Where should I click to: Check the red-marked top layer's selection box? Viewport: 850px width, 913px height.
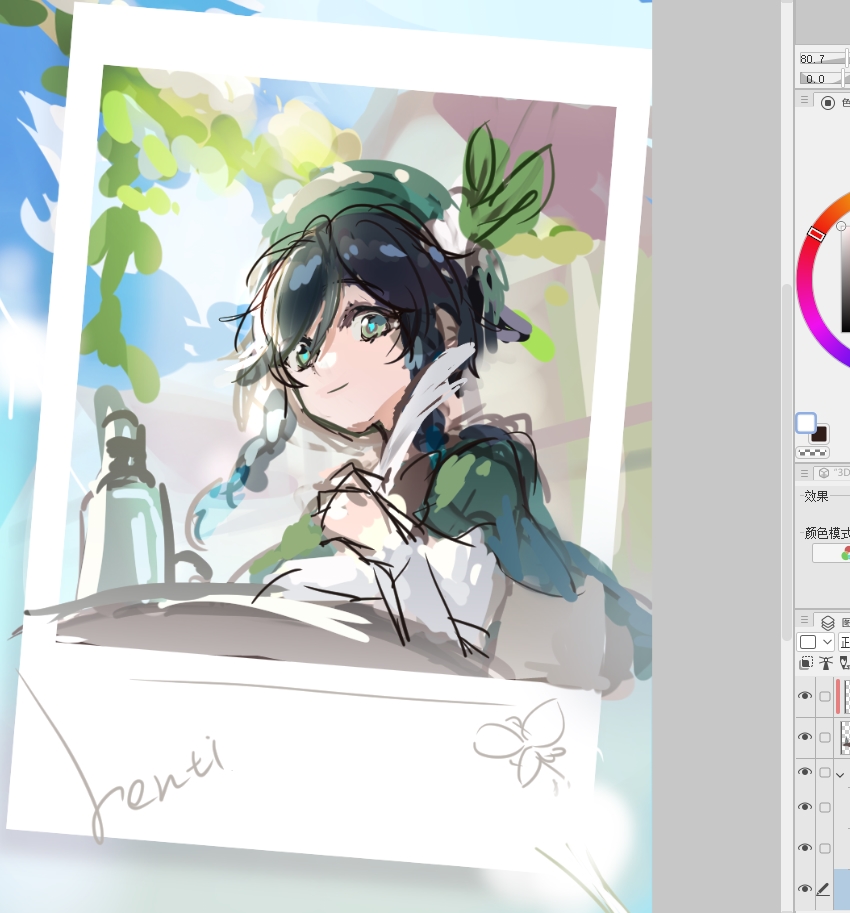coord(825,696)
